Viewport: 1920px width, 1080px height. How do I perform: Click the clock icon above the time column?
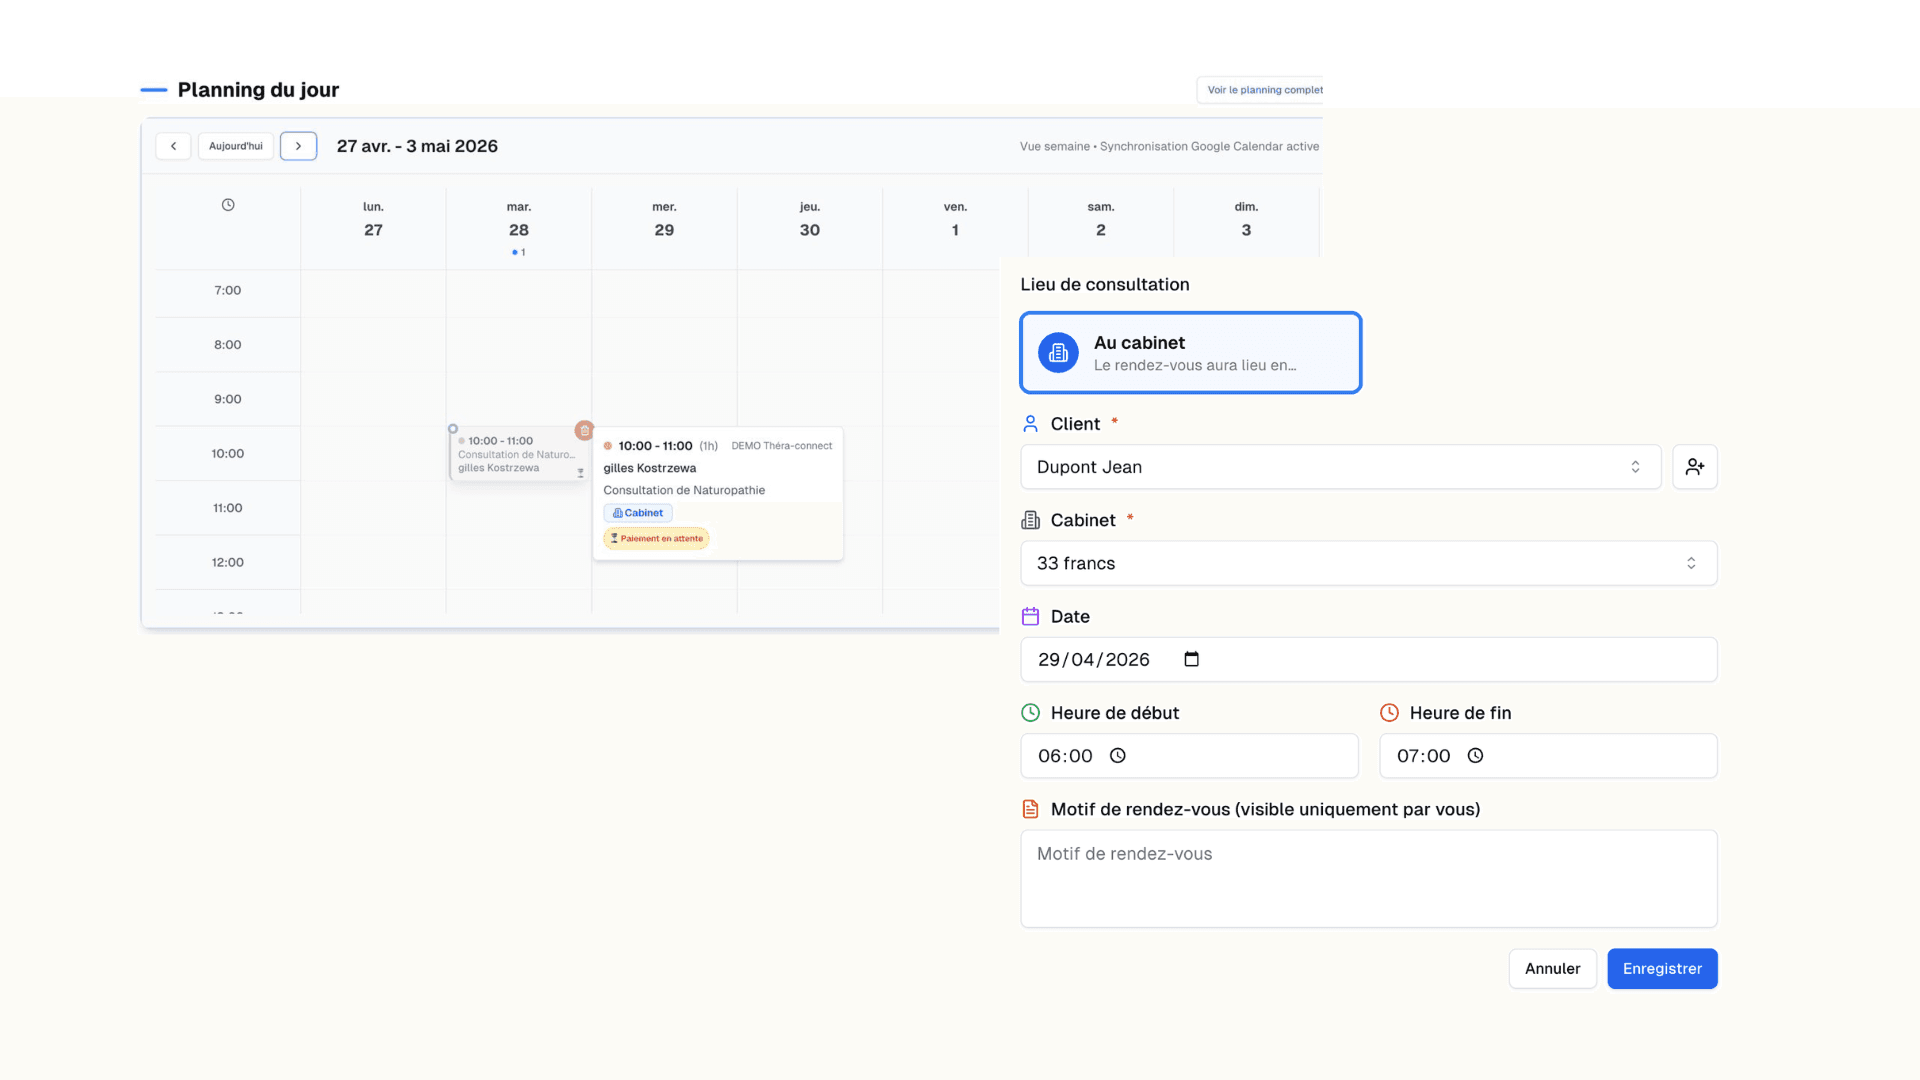pyautogui.click(x=227, y=204)
